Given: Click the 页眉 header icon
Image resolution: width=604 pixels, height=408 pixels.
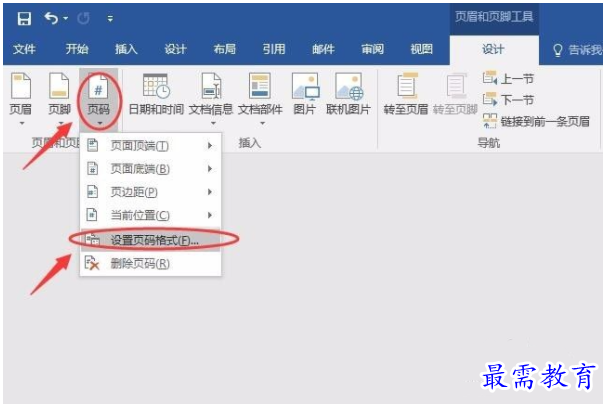Looking at the screenshot, I should [x=21, y=86].
